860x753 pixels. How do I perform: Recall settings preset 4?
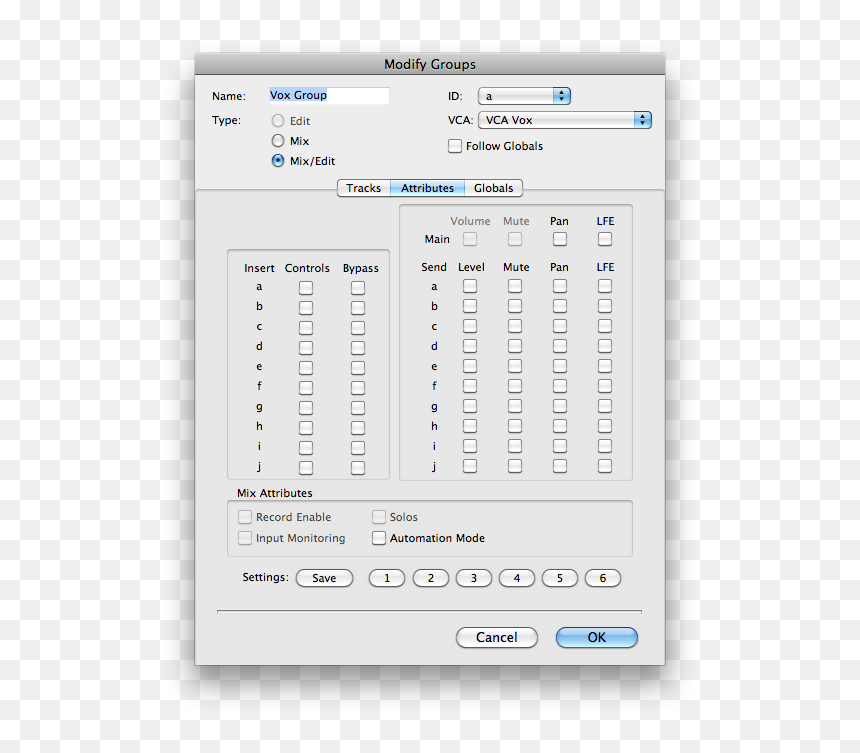(517, 578)
